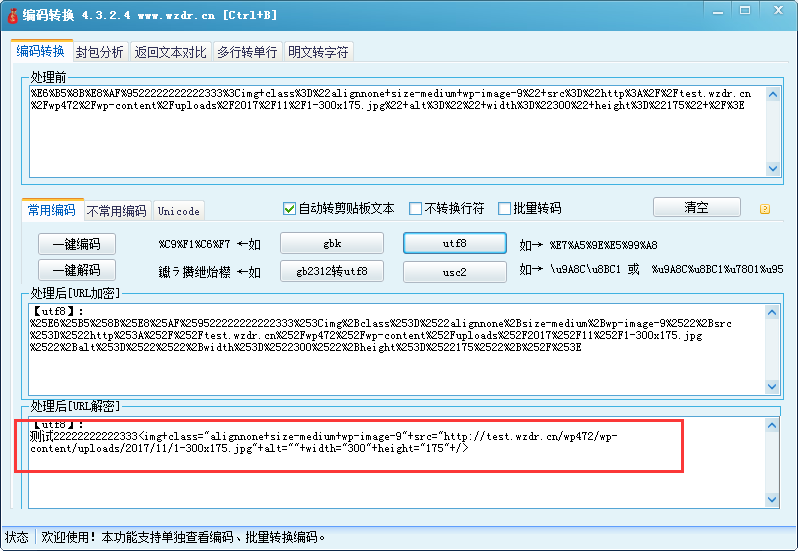Viewport: 798px width, 551px height.
Task: Click the 一键编码 button
Action: pyautogui.click(x=77, y=244)
